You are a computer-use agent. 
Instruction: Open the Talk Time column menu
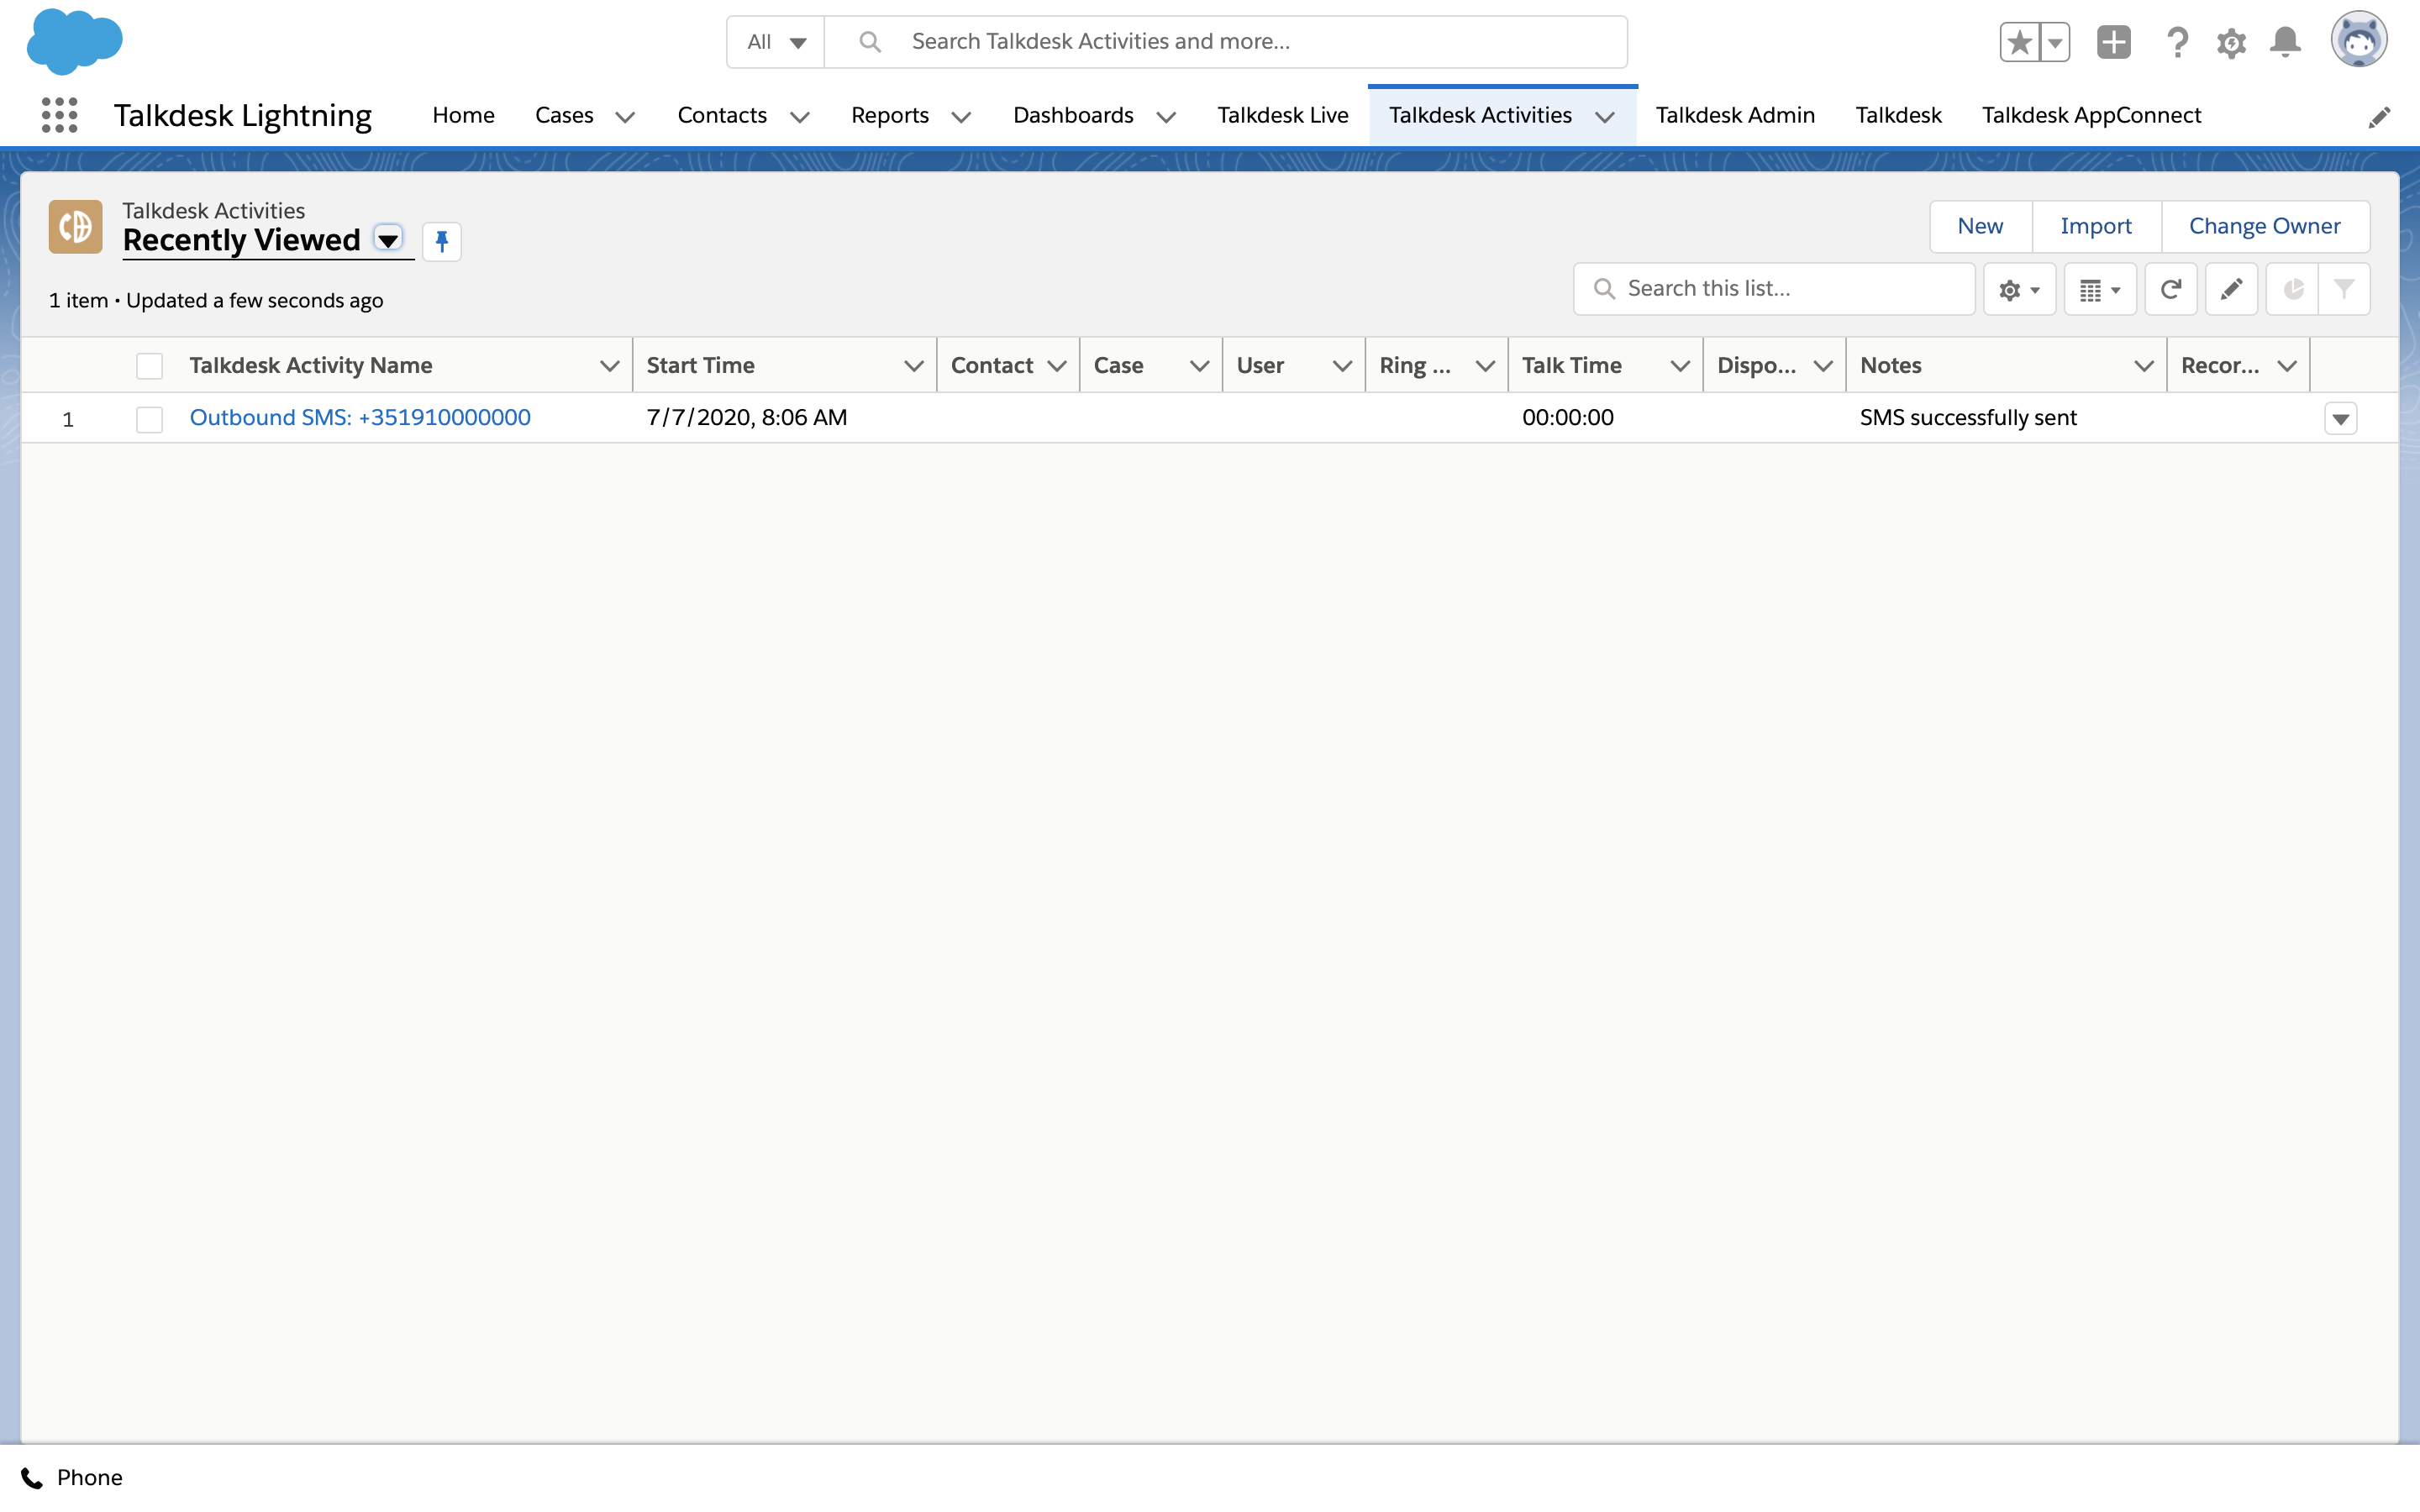1680,366
